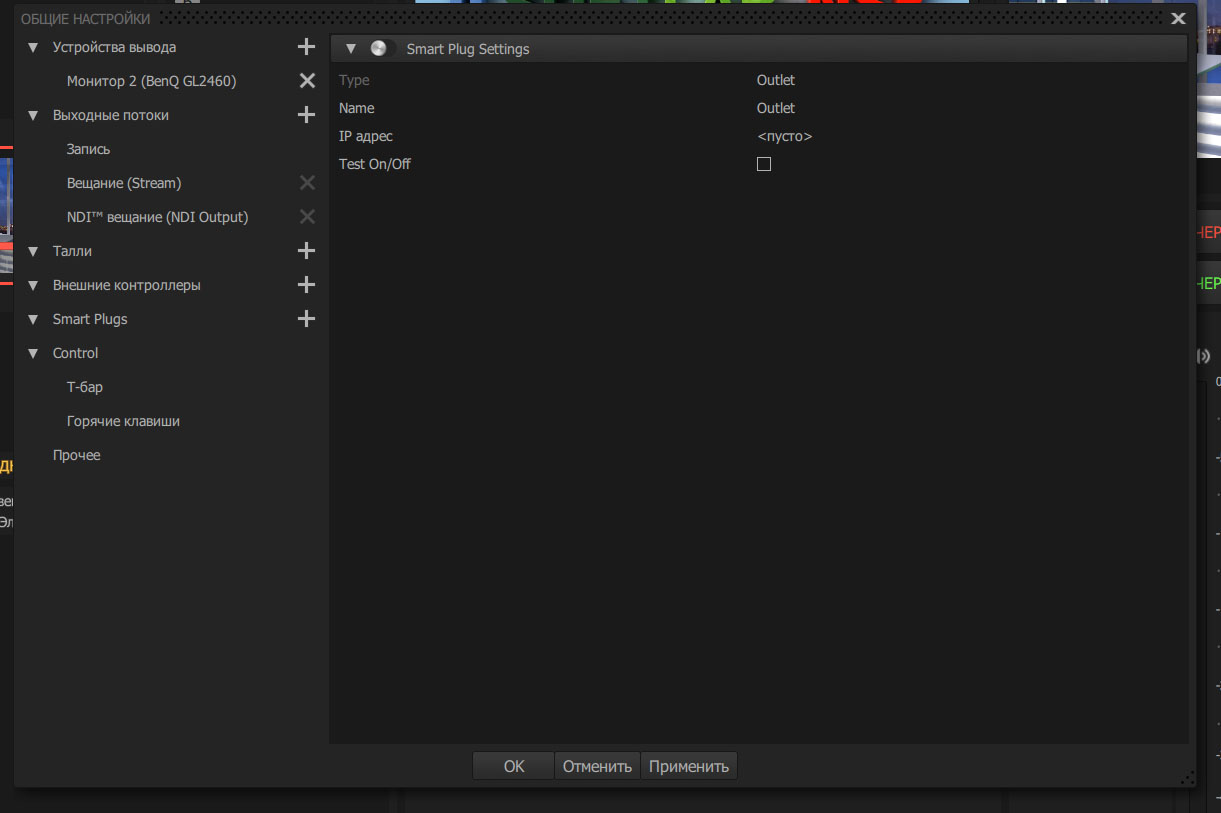The image size is (1221, 813).
Task: Remove the Вещание (Stream) output
Action: (307, 183)
